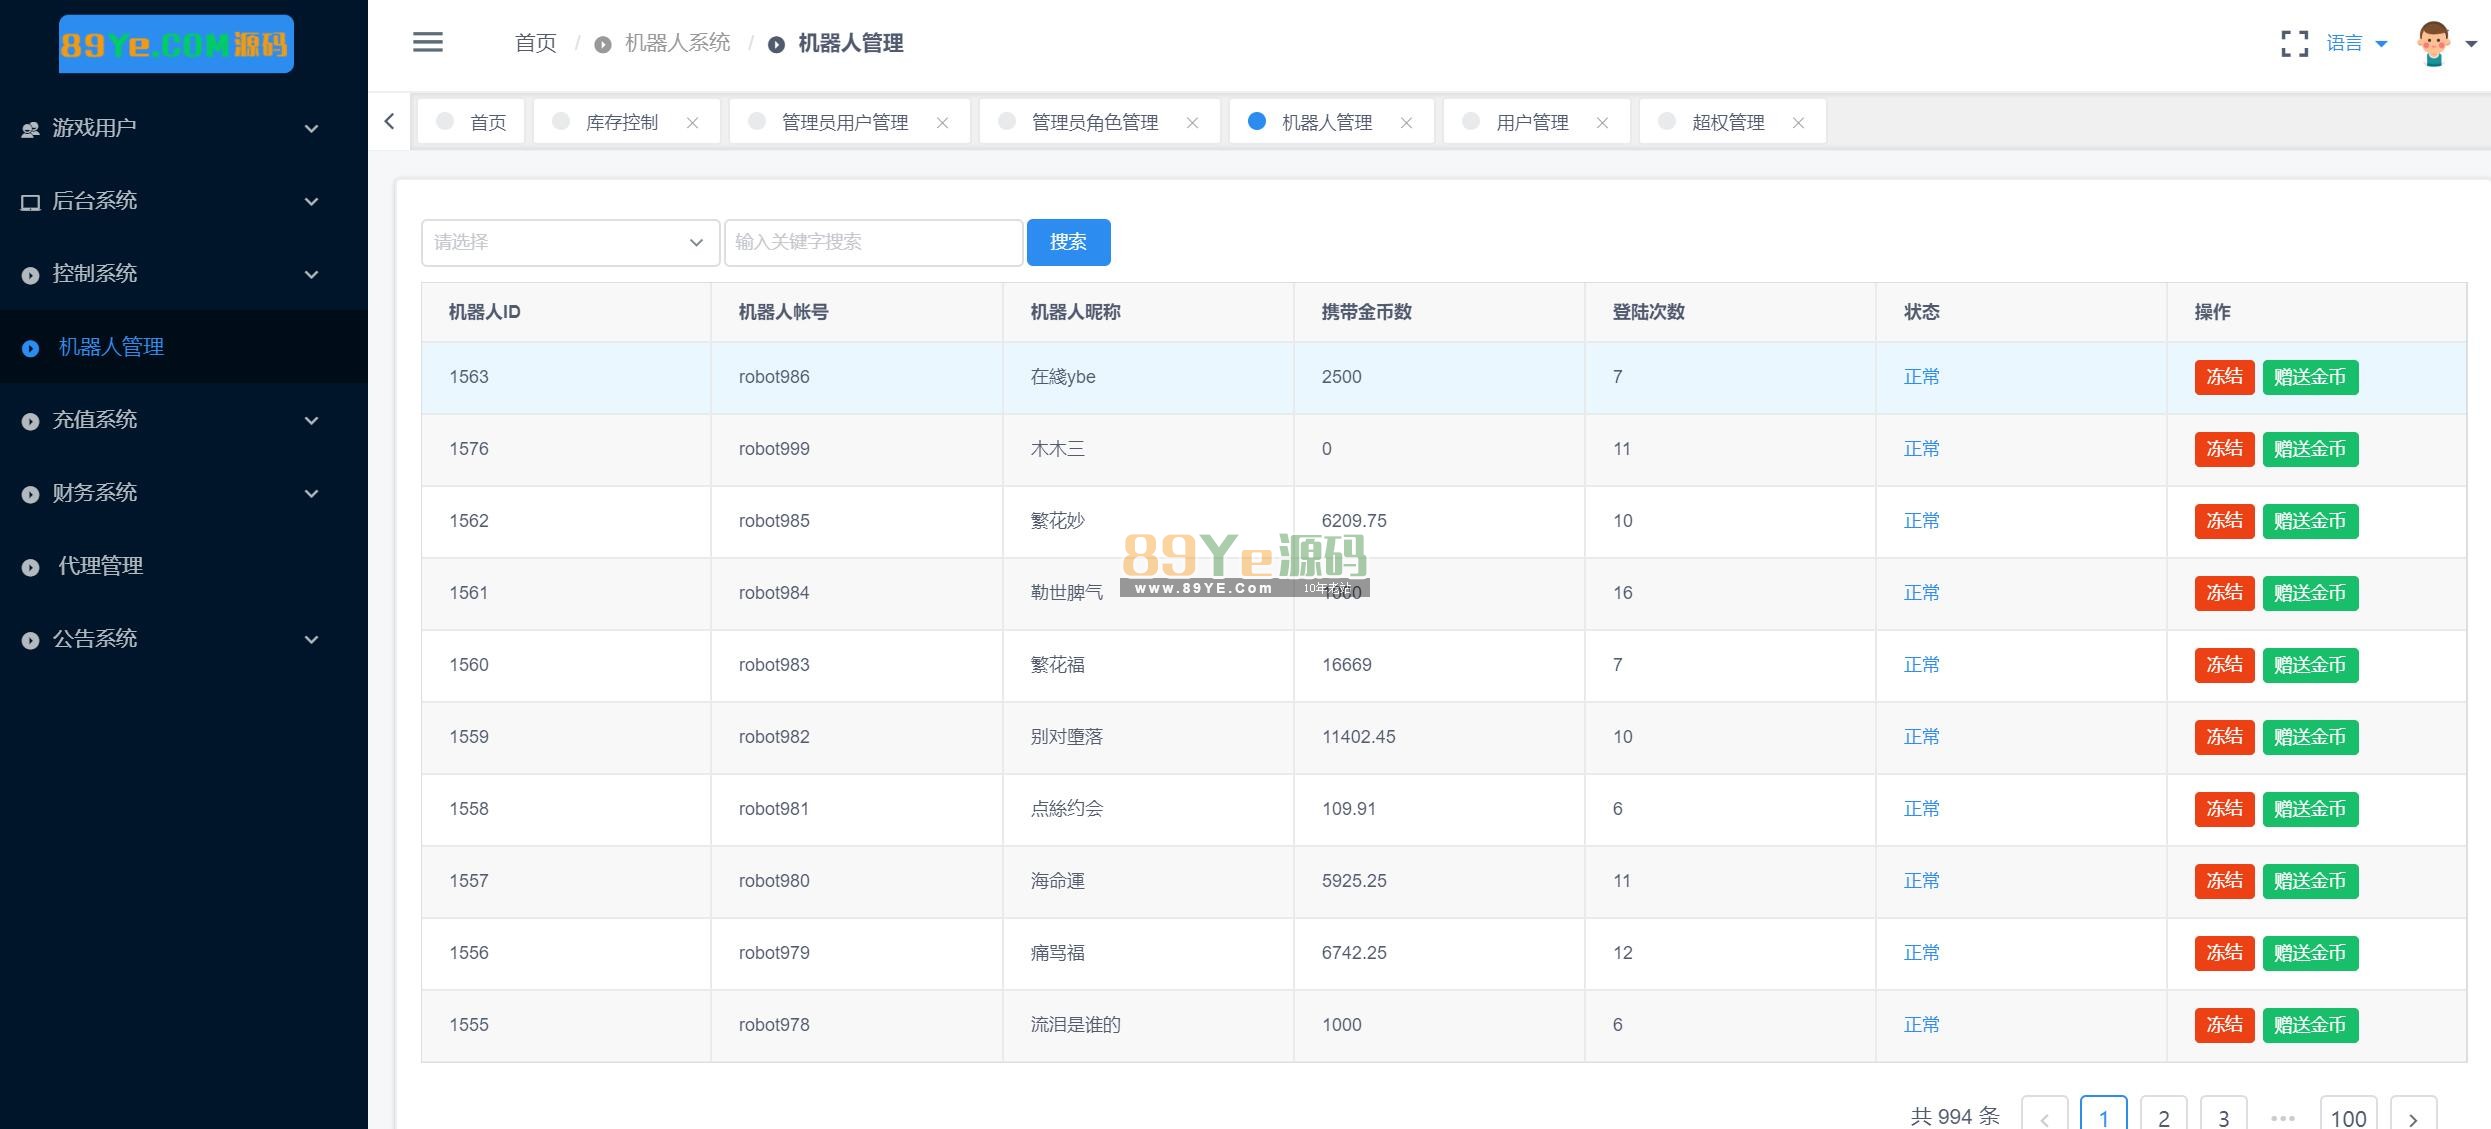The width and height of the screenshot is (2491, 1129).
Task: Open the user avatar menu
Action: tap(2433, 43)
